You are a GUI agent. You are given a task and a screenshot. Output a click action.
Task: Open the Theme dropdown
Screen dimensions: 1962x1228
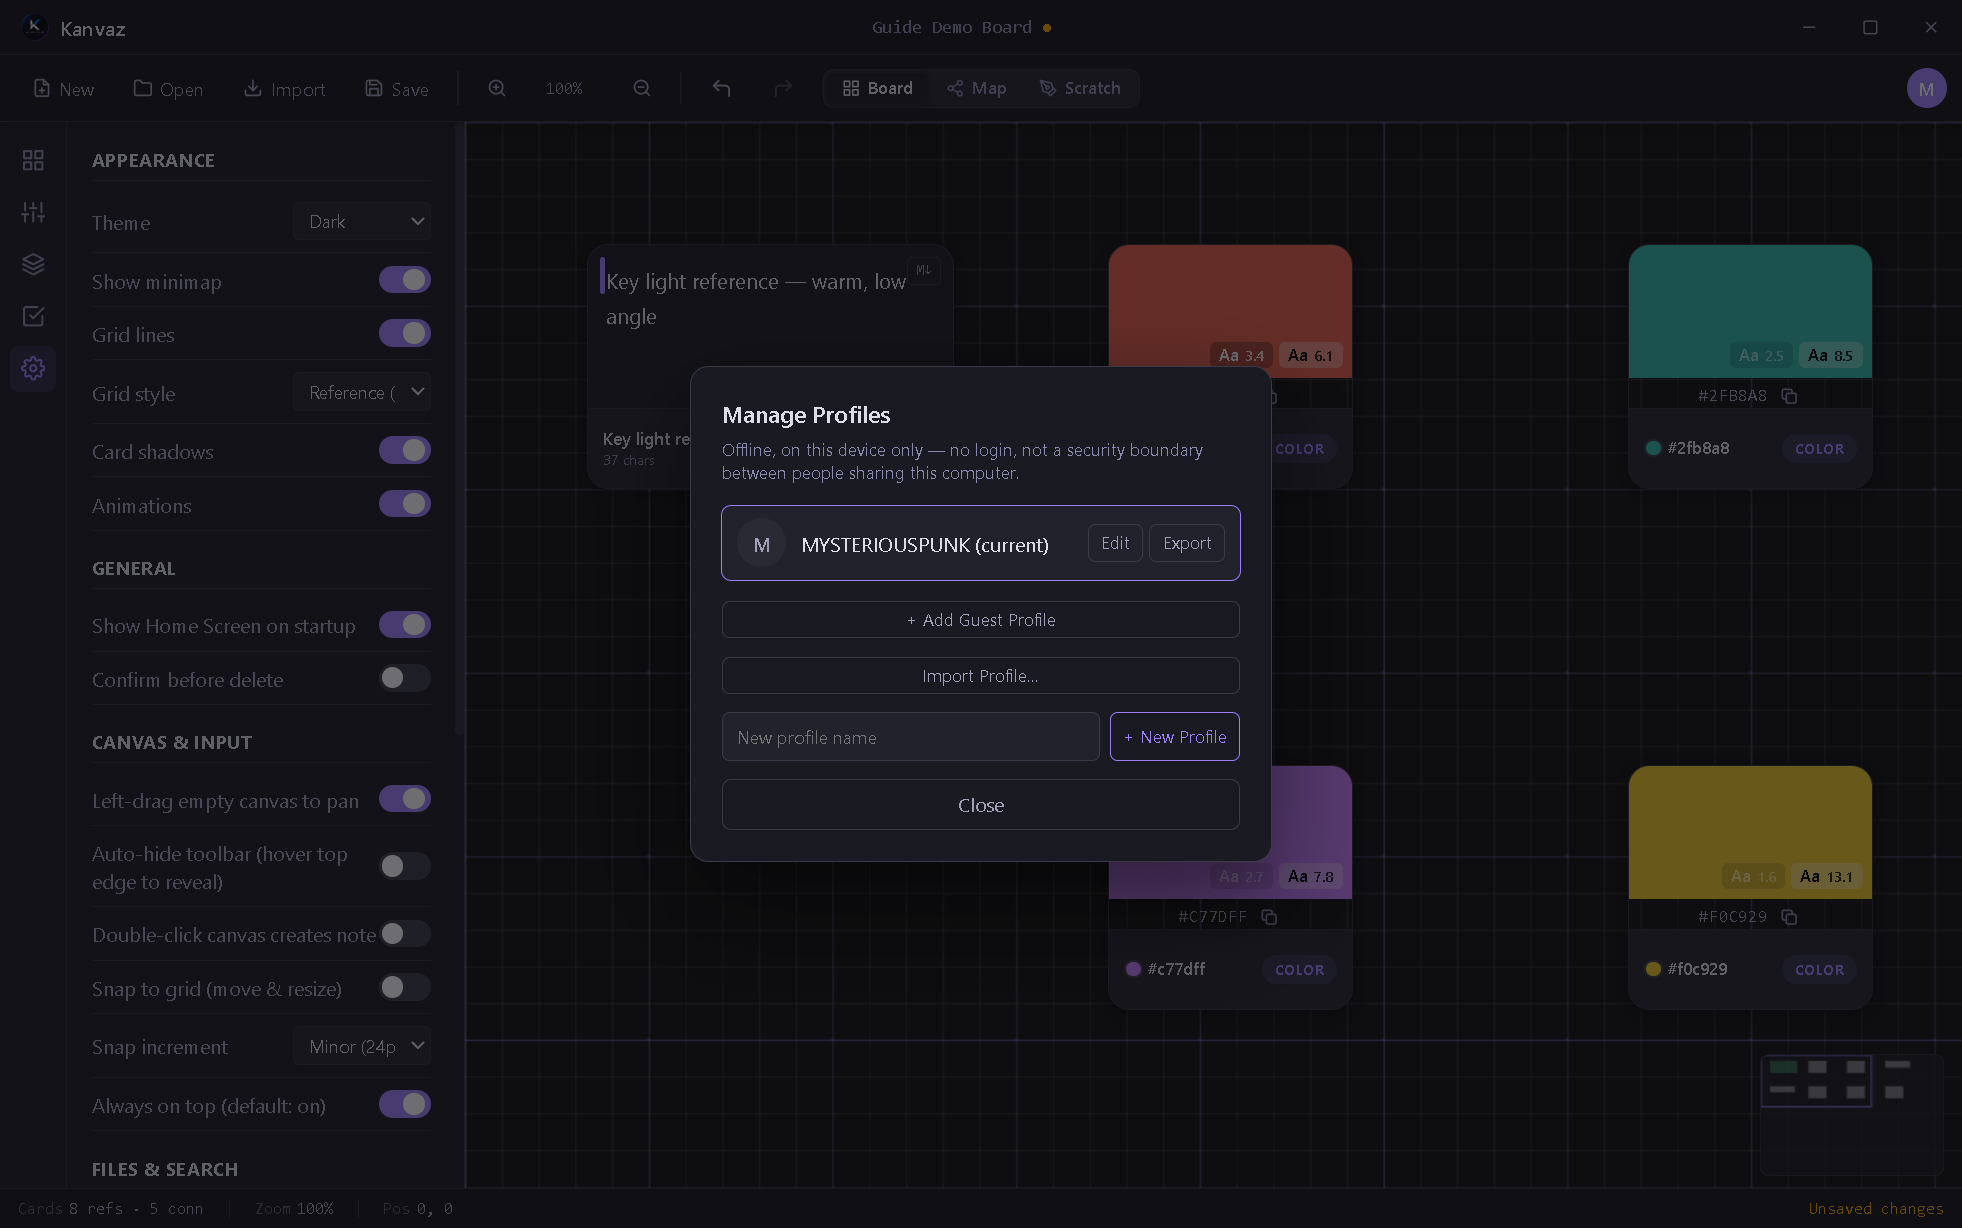(x=362, y=221)
